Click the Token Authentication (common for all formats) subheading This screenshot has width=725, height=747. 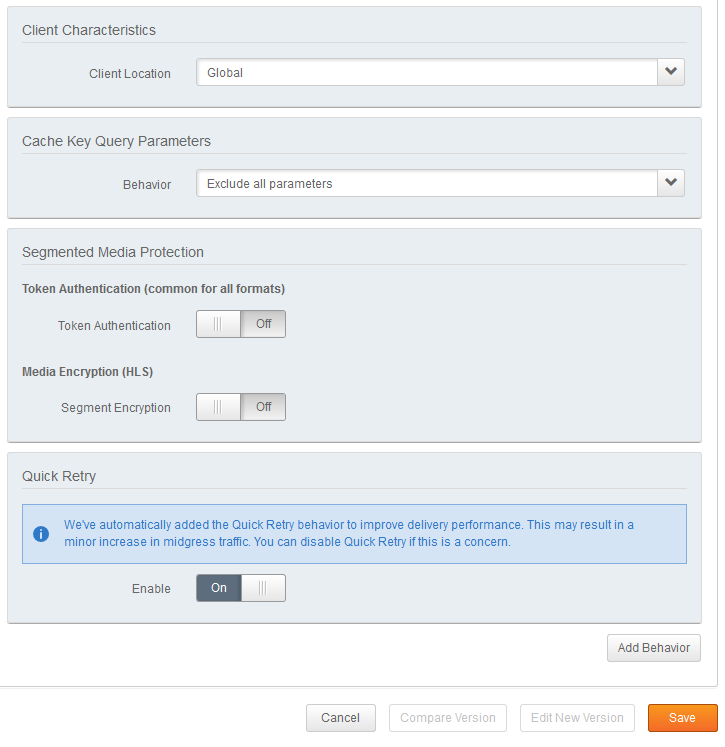pyautogui.click(x=153, y=289)
